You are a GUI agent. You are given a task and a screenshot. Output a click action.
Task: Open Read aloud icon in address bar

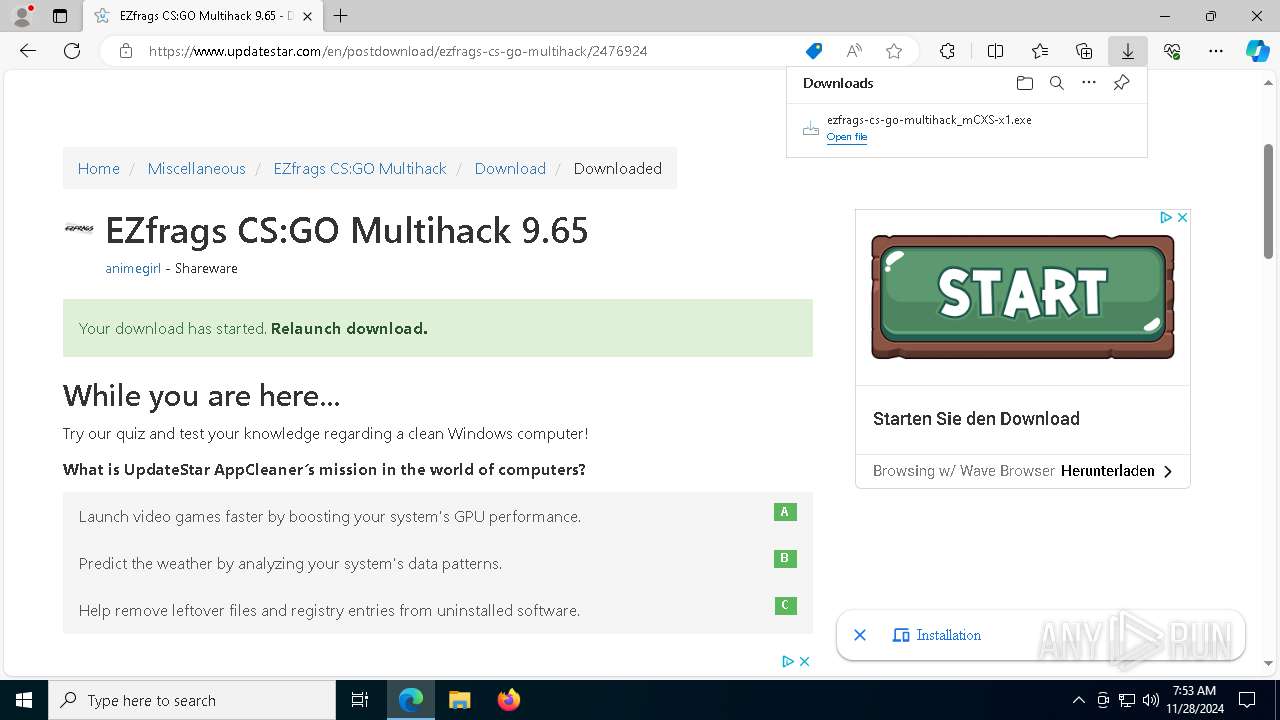click(854, 51)
